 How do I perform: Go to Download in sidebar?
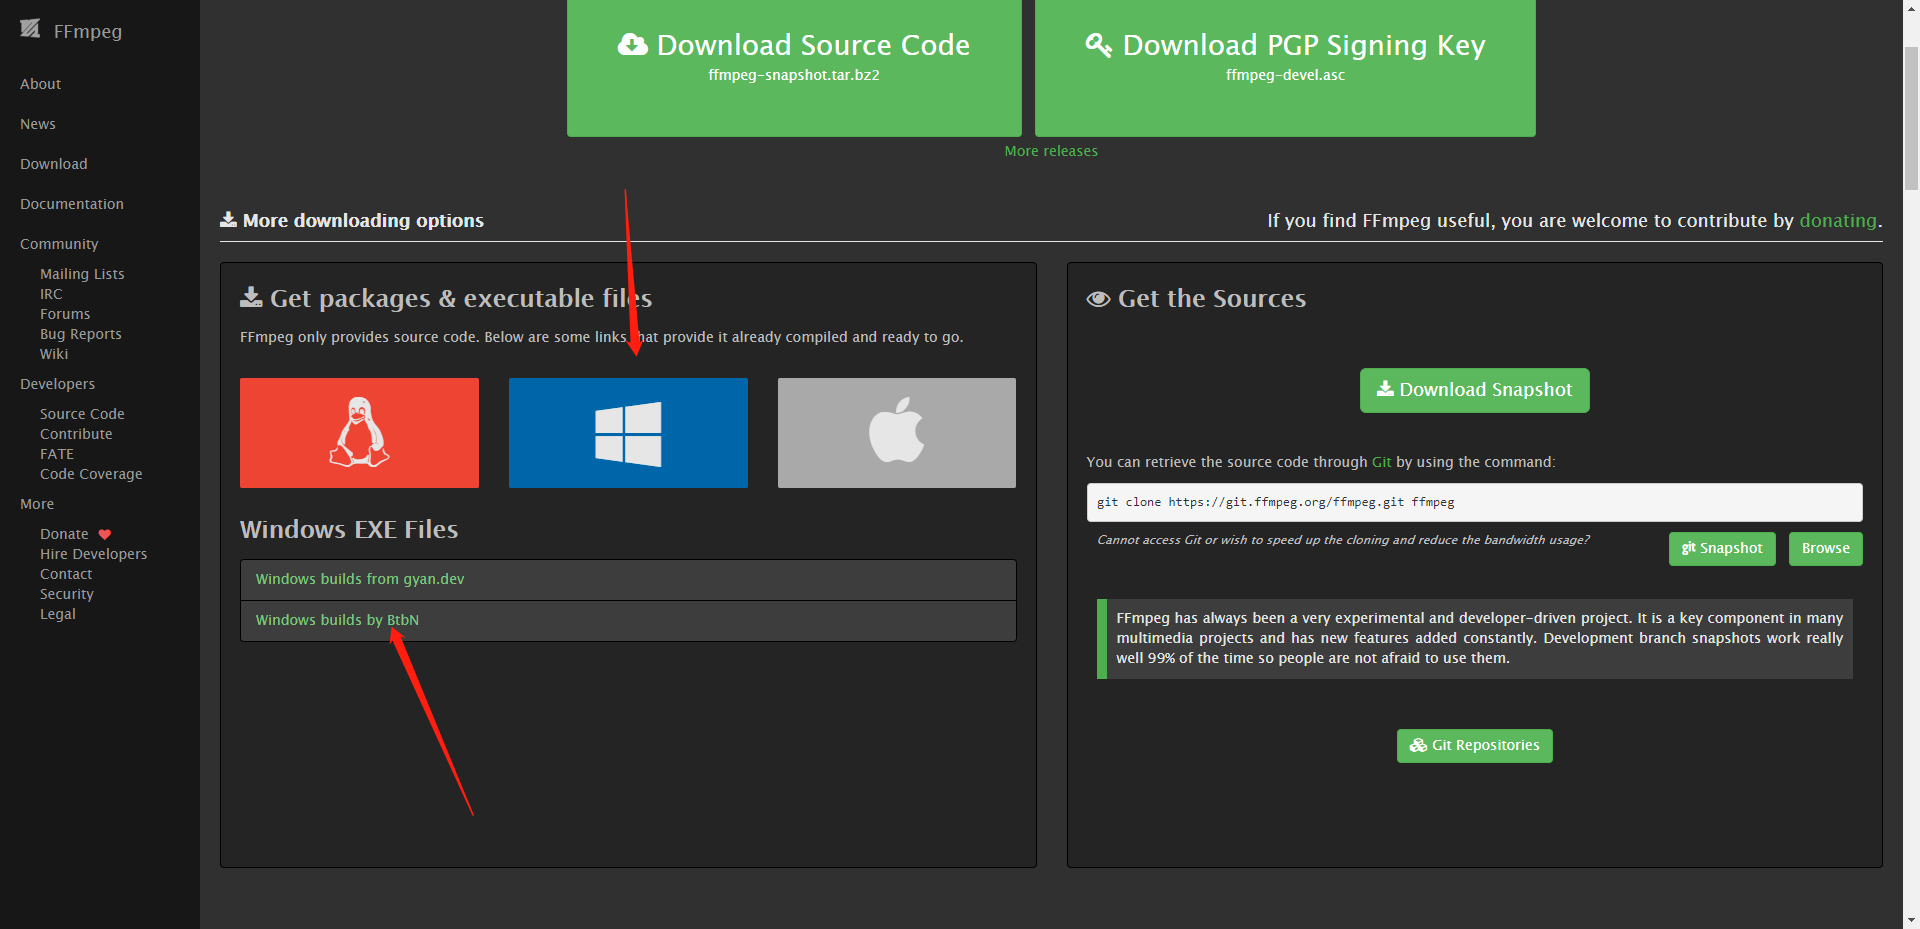[54, 164]
